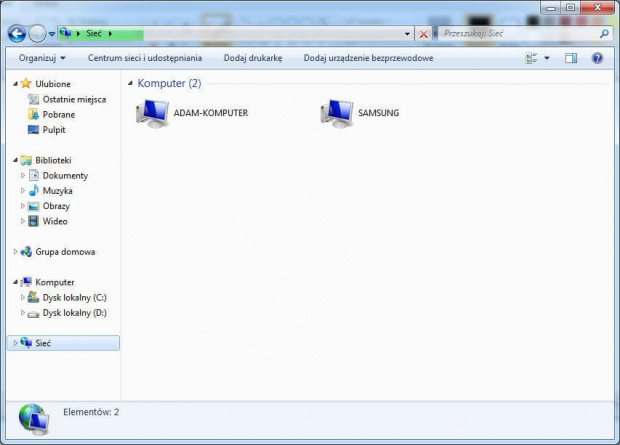Click the help question mark icon

[x=597, y=58]
